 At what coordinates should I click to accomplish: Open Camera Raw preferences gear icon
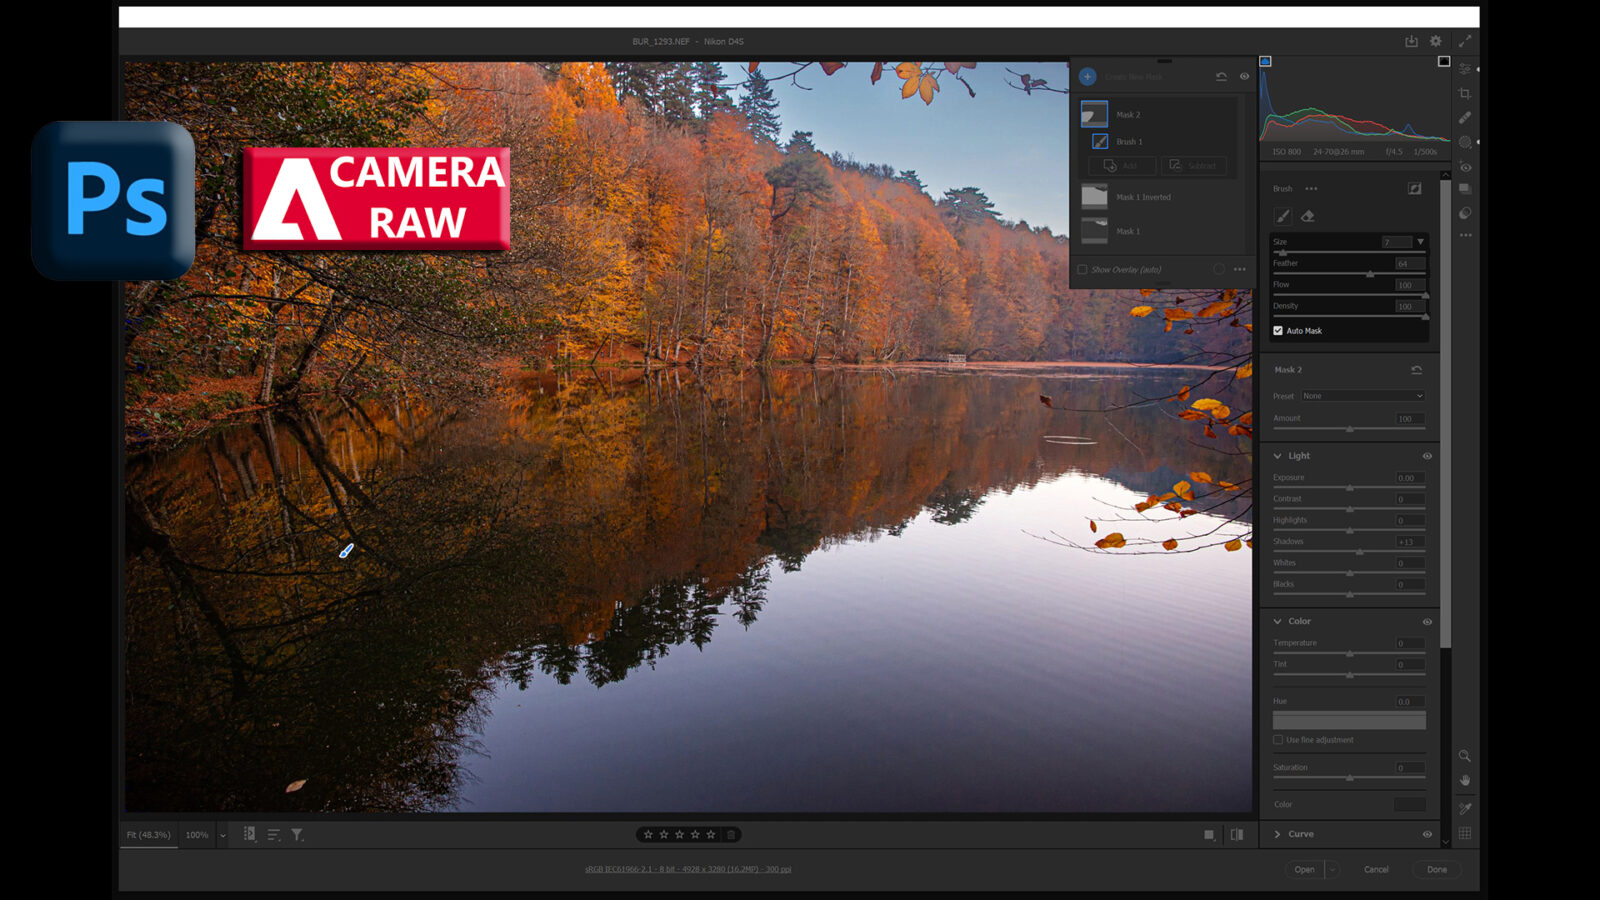tap(1436, 41)
